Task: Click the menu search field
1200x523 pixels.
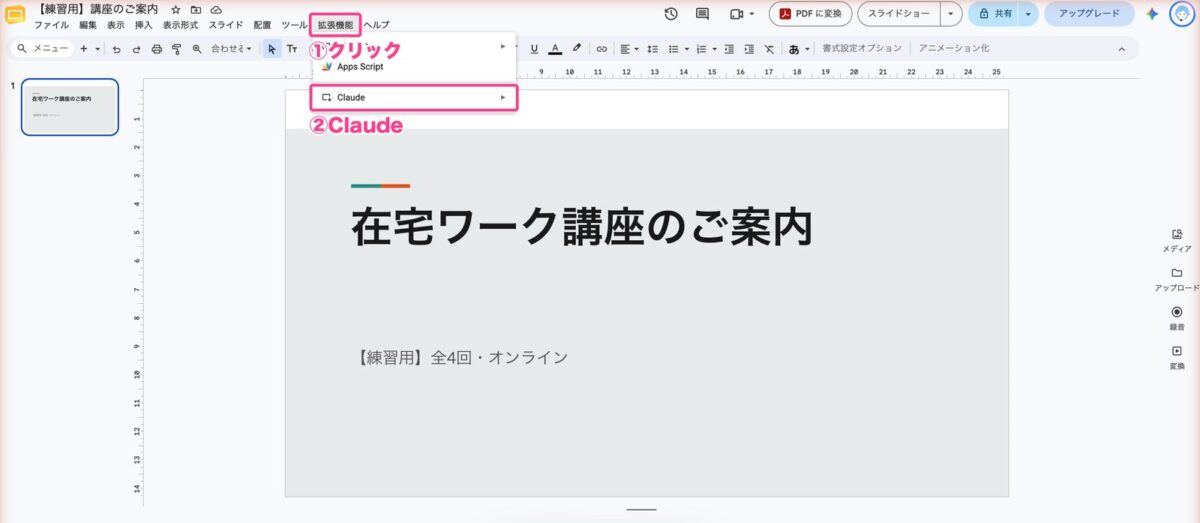Action: pos(42,48)
